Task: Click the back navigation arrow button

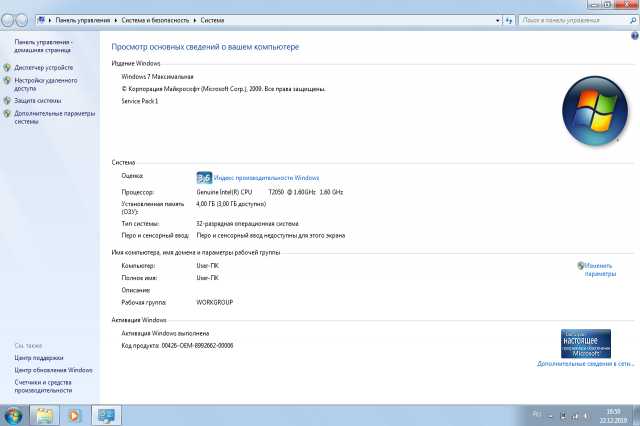Action: pos(8,20)
